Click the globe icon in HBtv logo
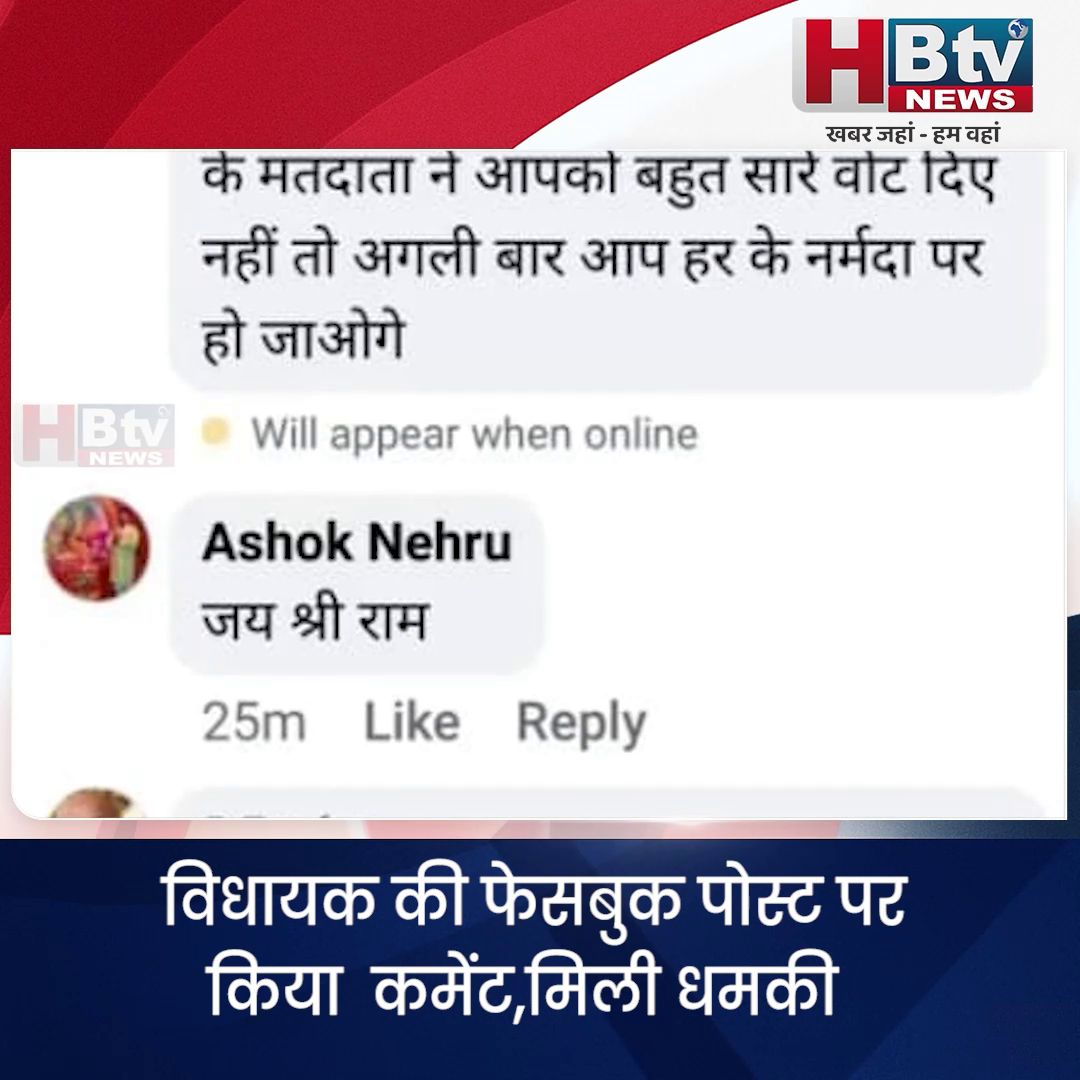This screenshot has width=1080, height=1080. click(x=1019, y=29)
